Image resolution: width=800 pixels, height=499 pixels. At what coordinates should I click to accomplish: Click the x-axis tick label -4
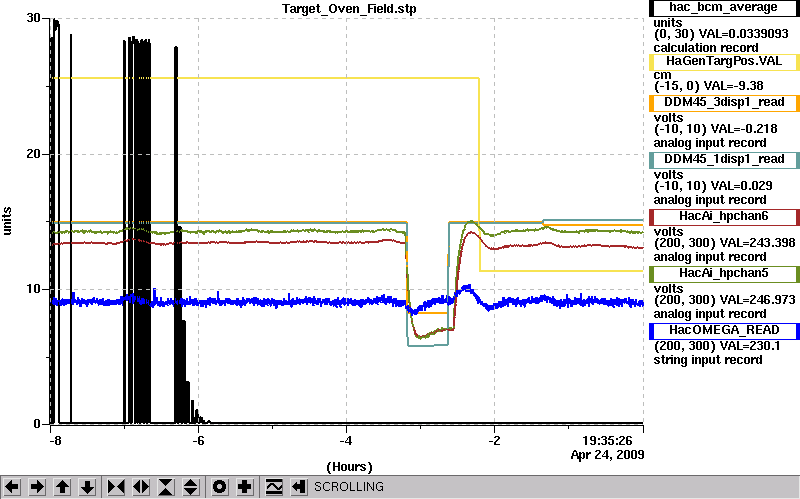click(345, 441)
